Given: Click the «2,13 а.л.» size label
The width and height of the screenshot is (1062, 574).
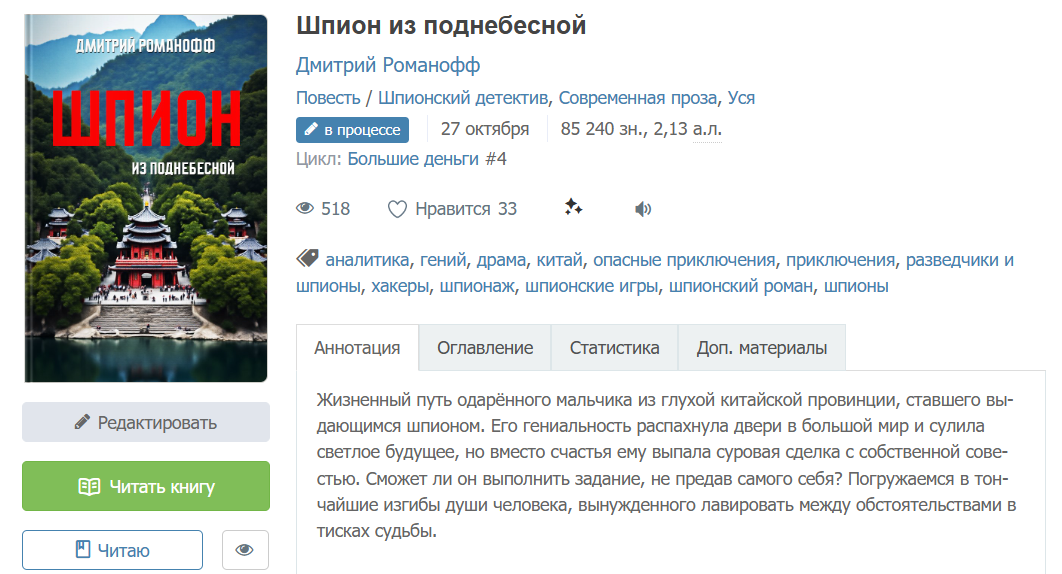Looking at the screenshot, I should [x=687, y=129].
